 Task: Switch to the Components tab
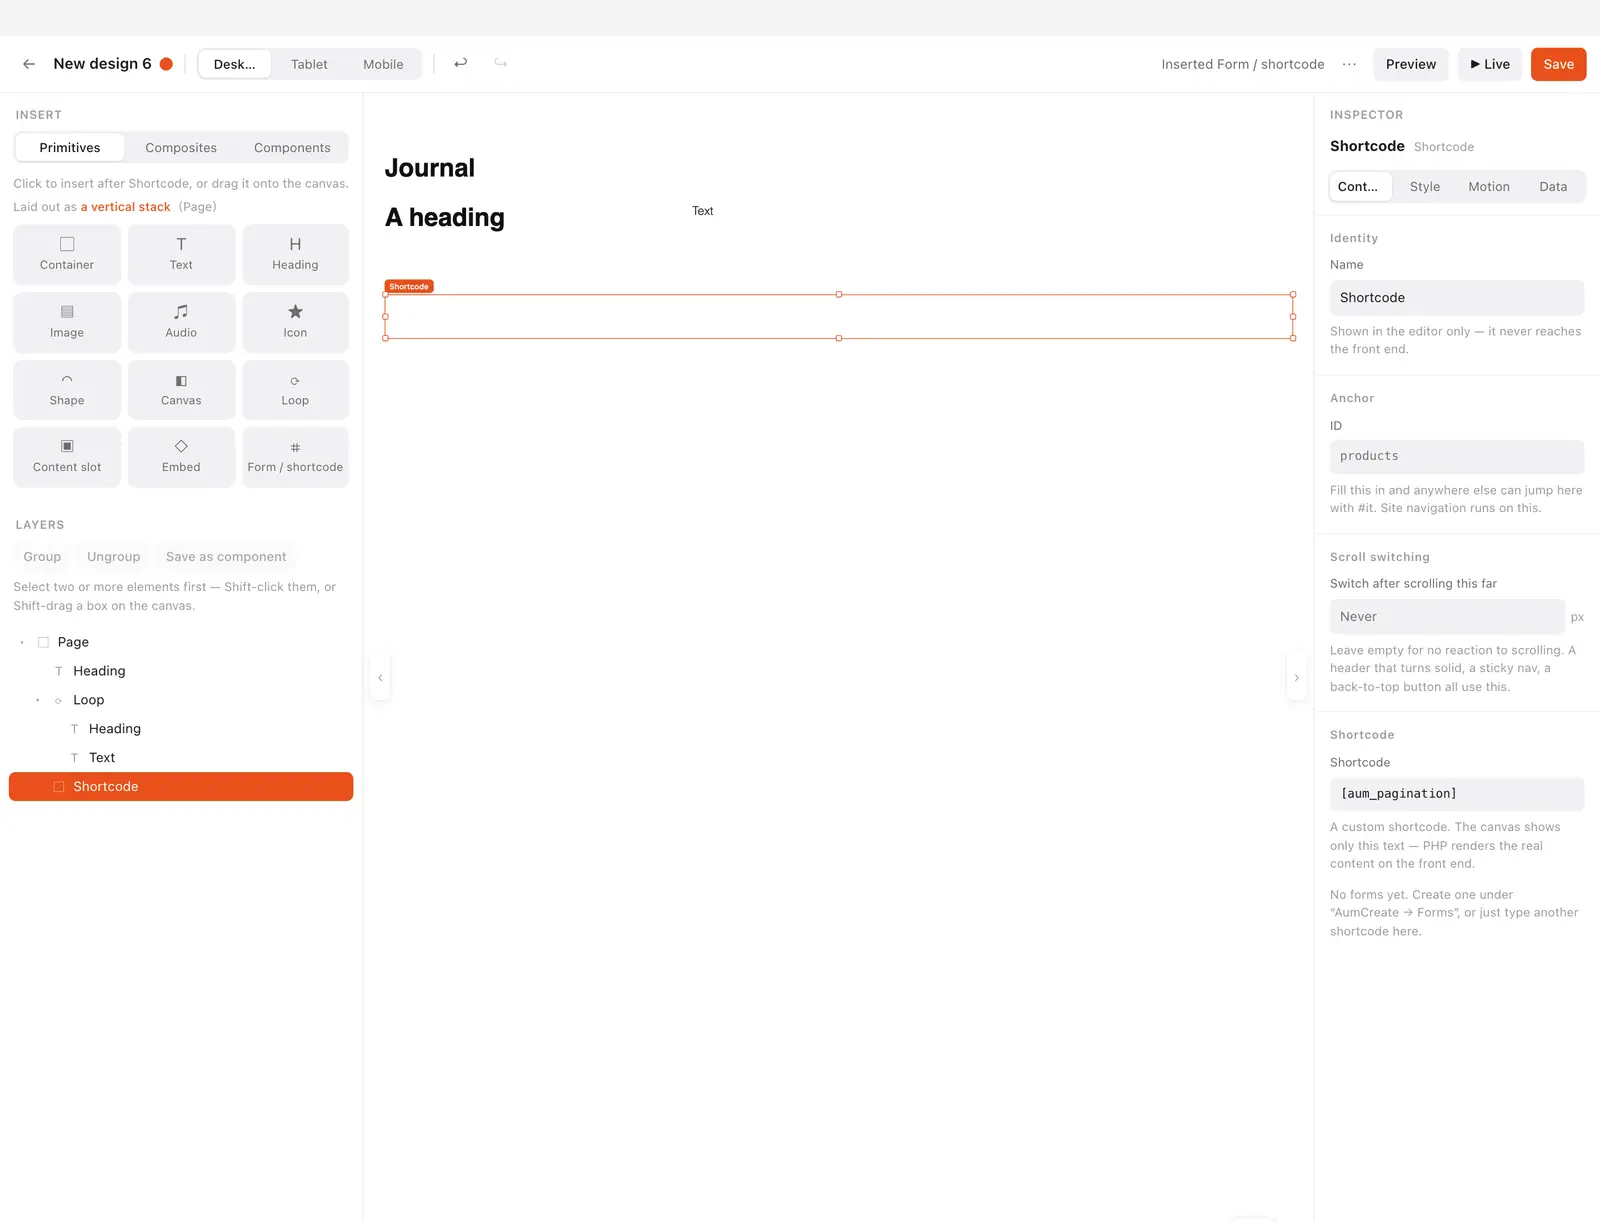(x=292, y=147)
